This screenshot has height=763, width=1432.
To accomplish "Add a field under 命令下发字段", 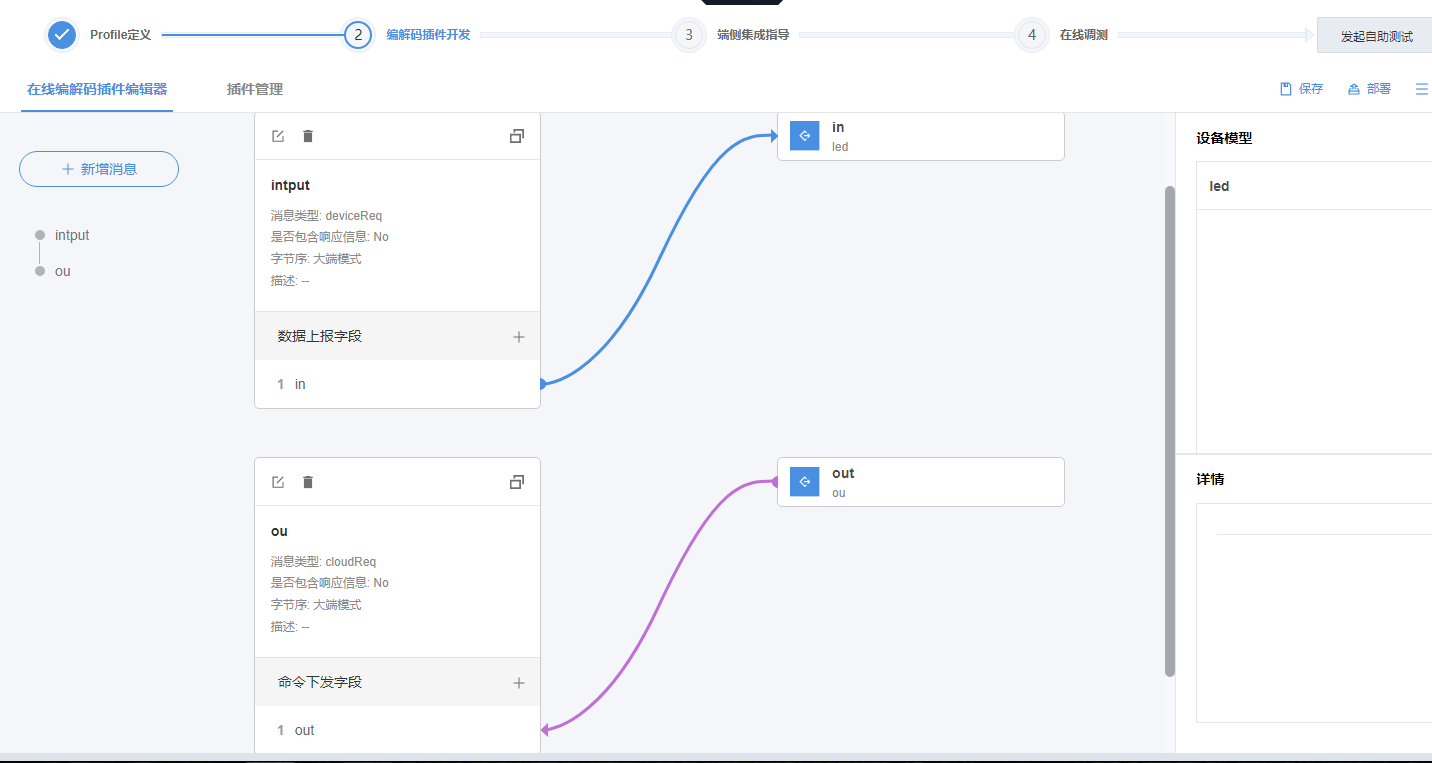I will tap(519, 683).
